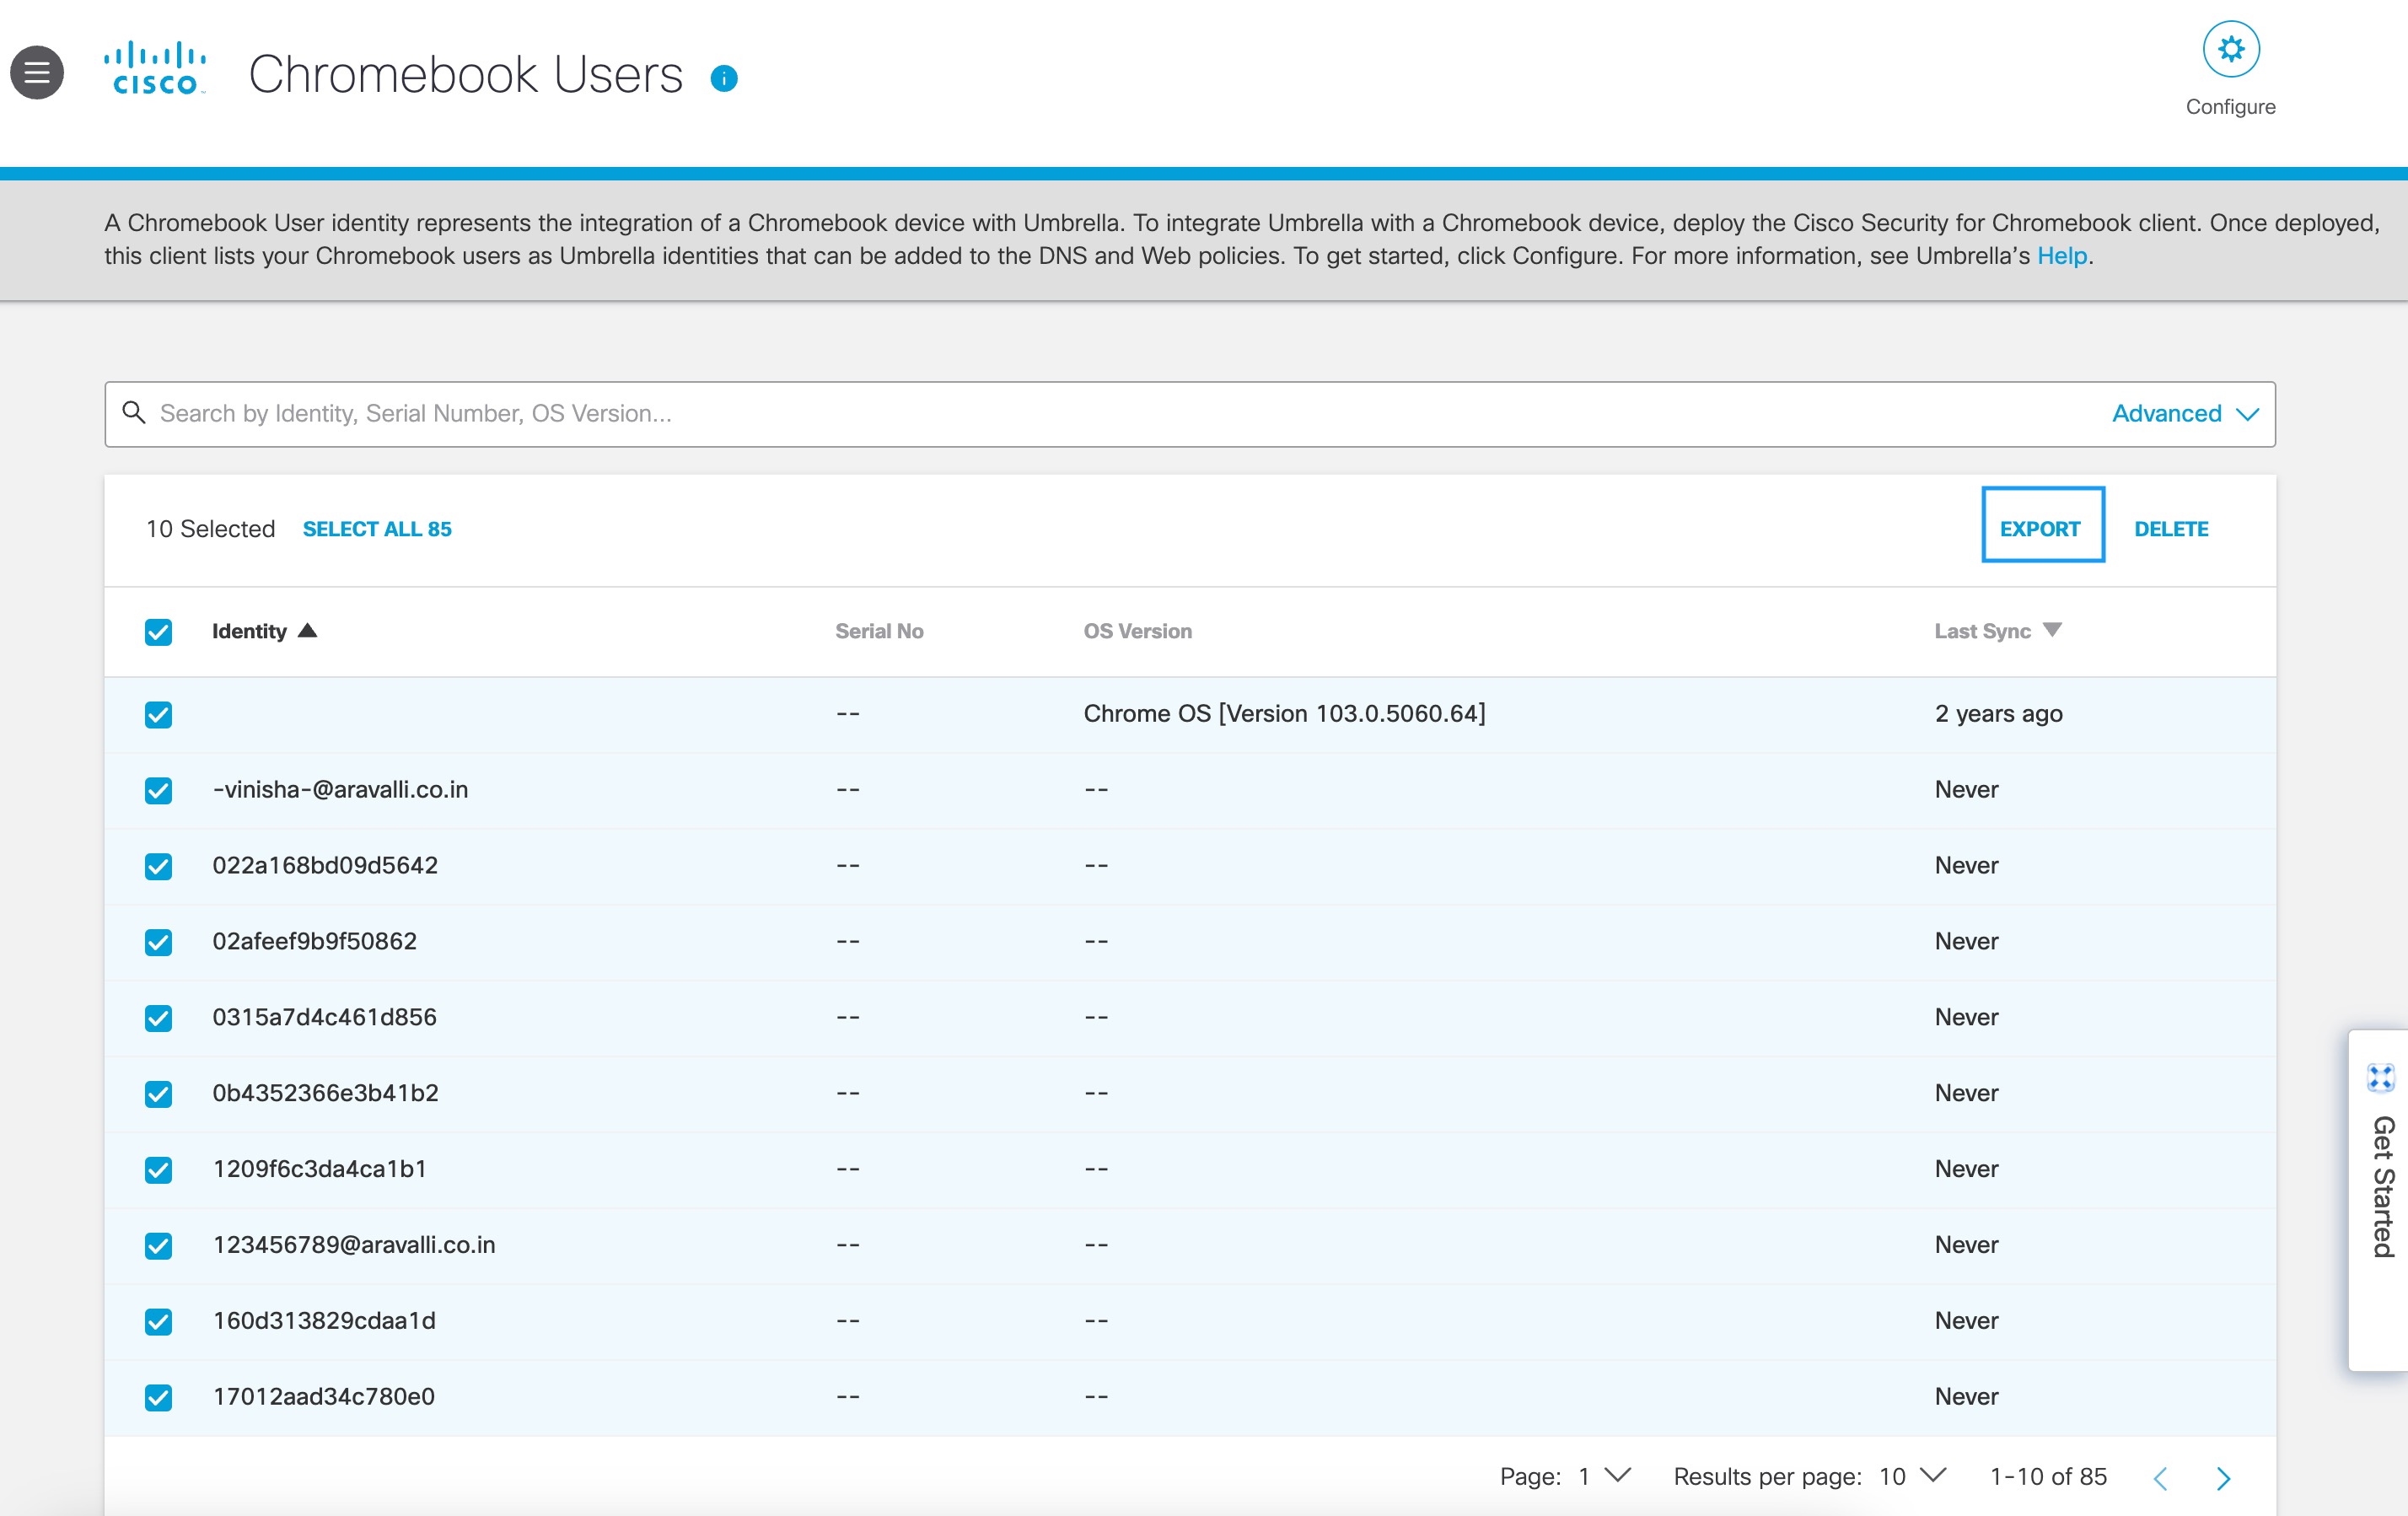Image resolution: width=2408 pixels, height=1516 pixels.
Task: Deselect the 17012aad34c780e0 row checkbox
Action: point(158,1398)
